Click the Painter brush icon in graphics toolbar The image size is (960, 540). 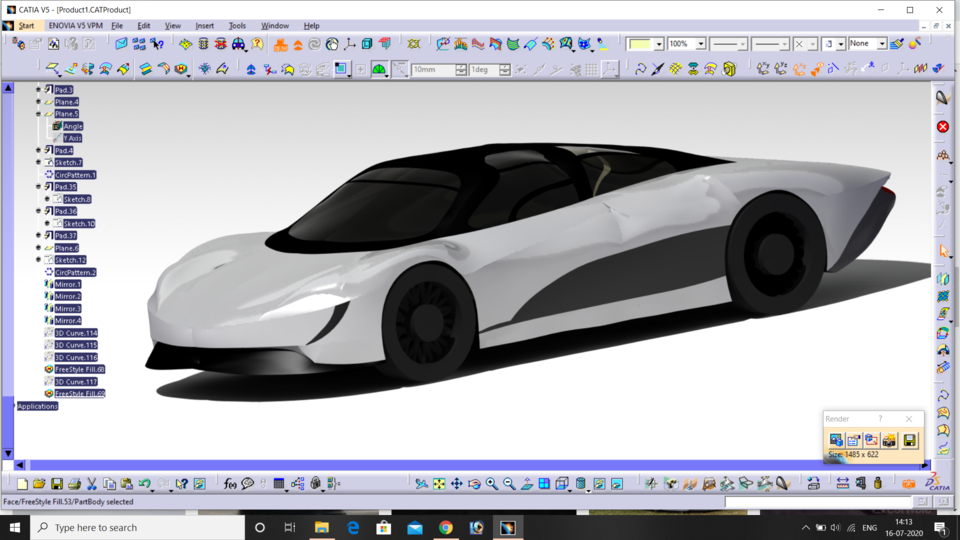click(897, 44)
